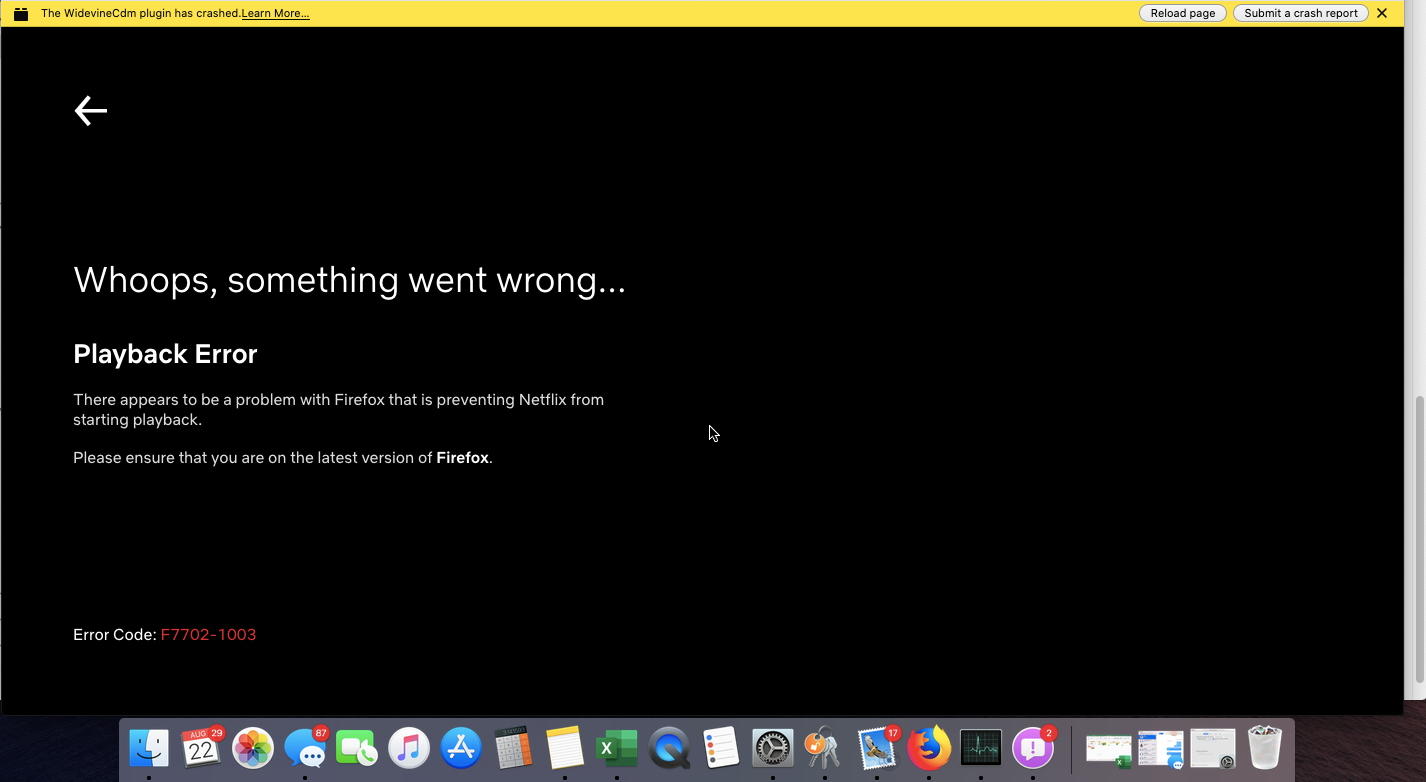This screenshot has height=782, width=1426.
Task: Open iTunes music app from the dock
Action: [409, 748]
